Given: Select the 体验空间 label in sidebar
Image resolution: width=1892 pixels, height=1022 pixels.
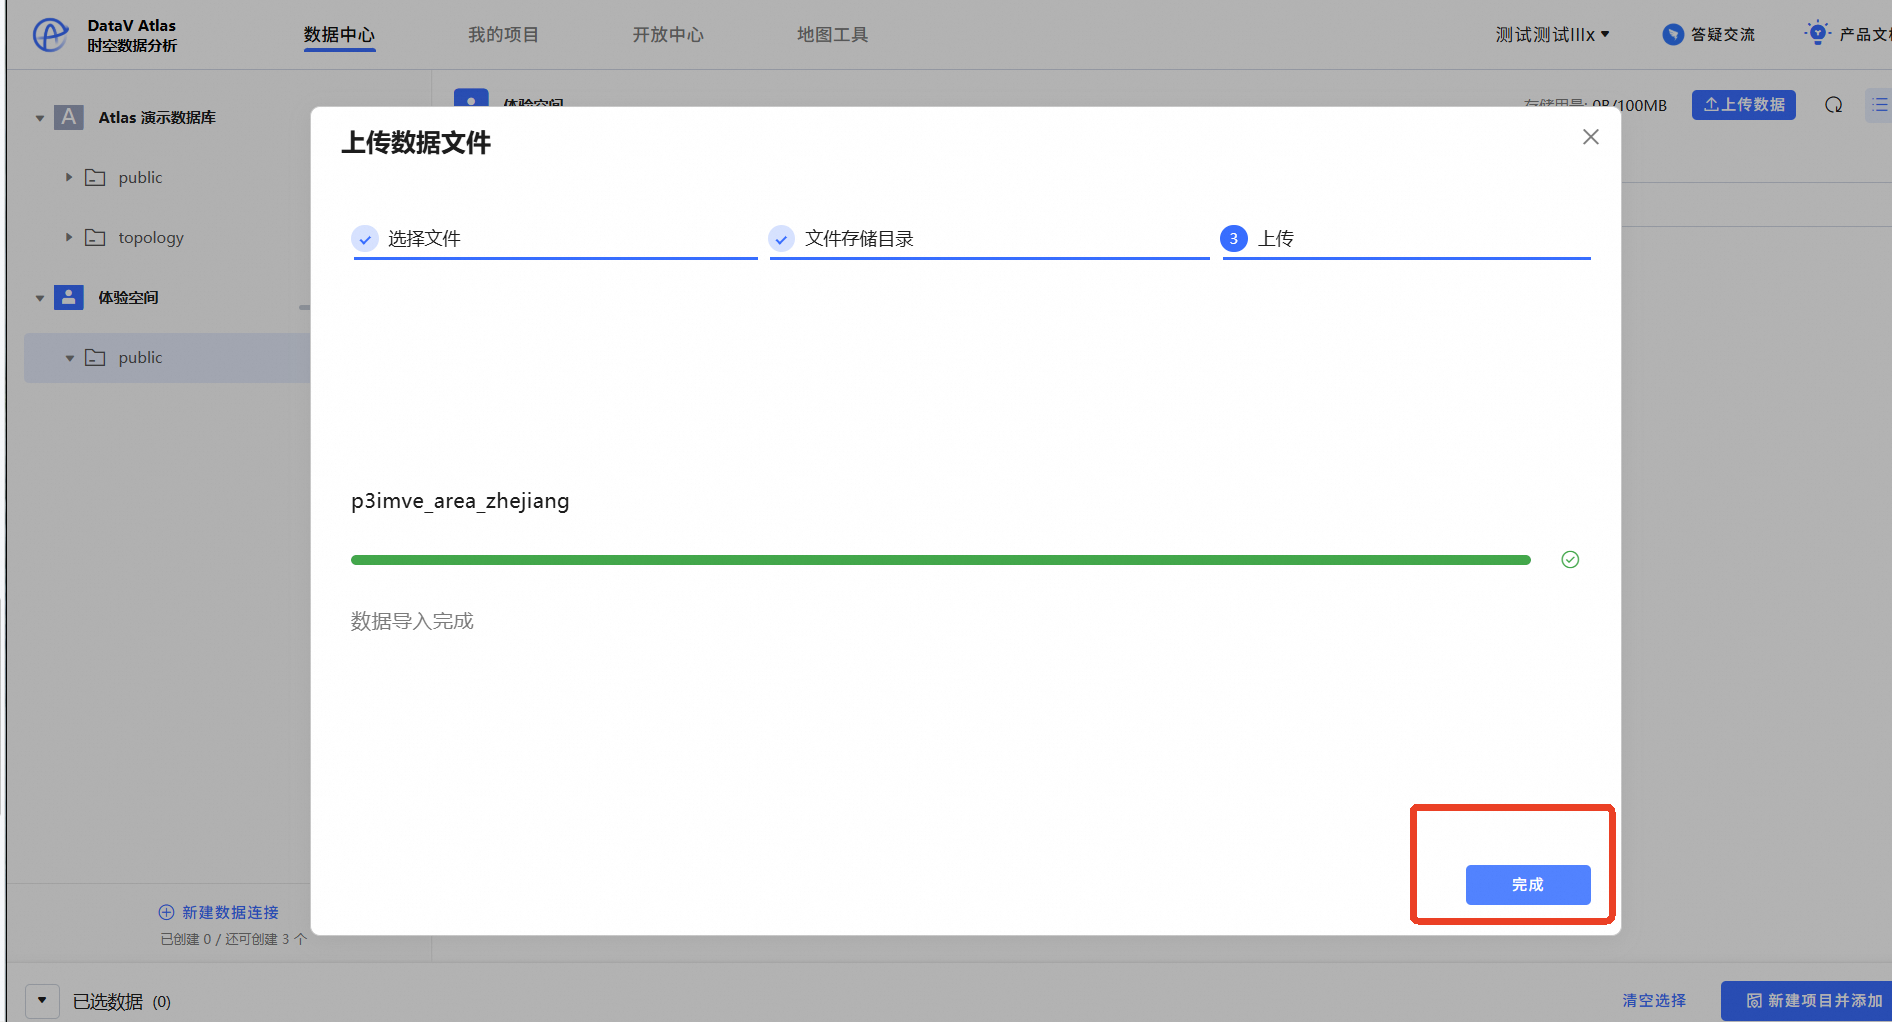Looking at the screenshot, I should click(128, 298).
